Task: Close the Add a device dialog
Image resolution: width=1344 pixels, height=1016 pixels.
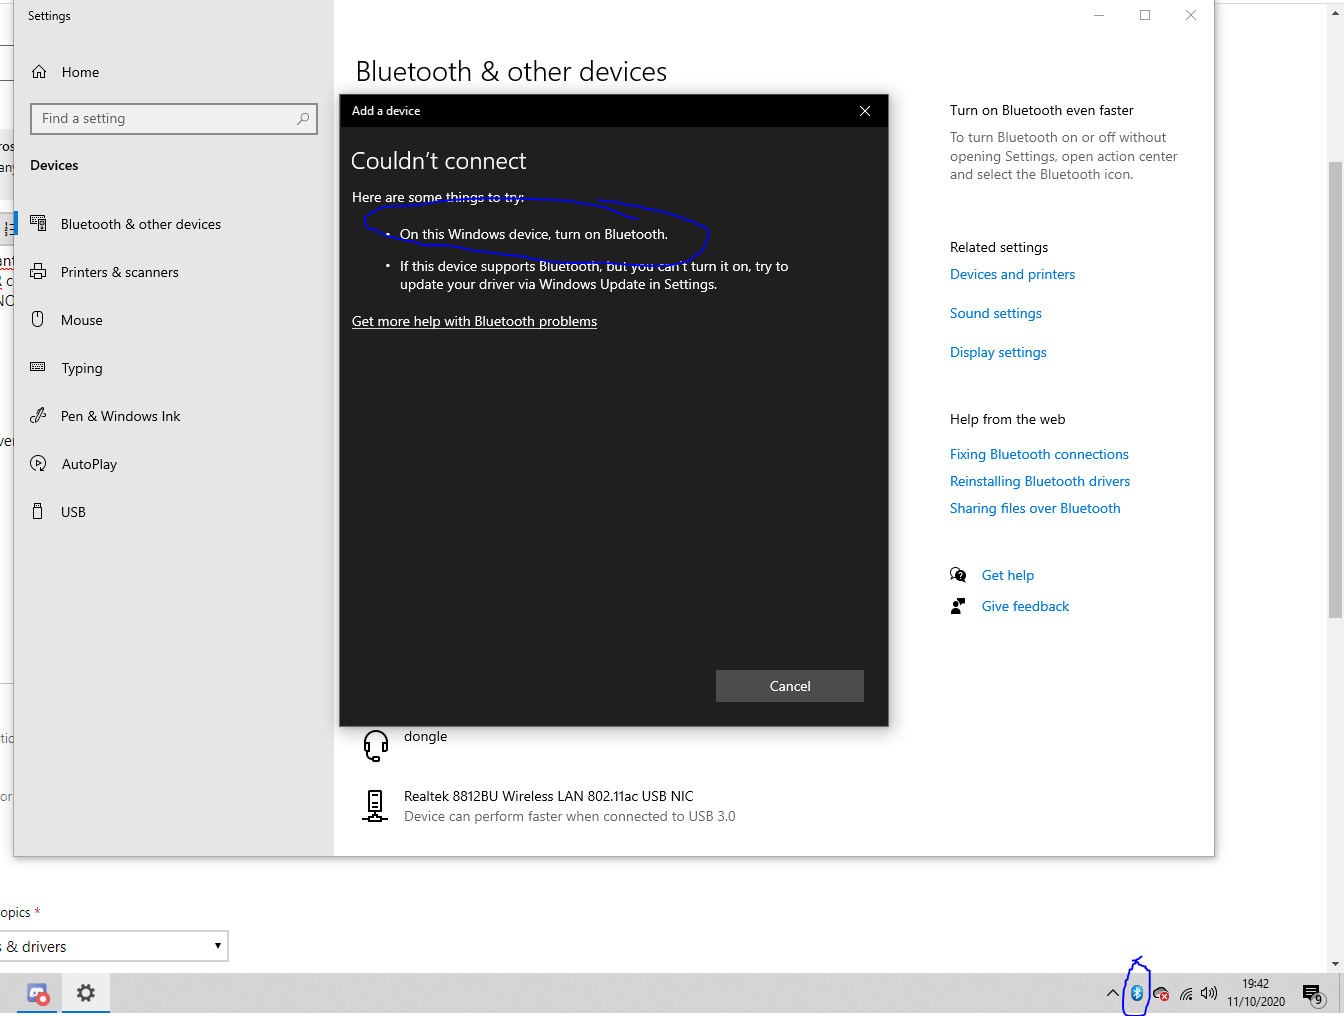Action: click(865, 111)
